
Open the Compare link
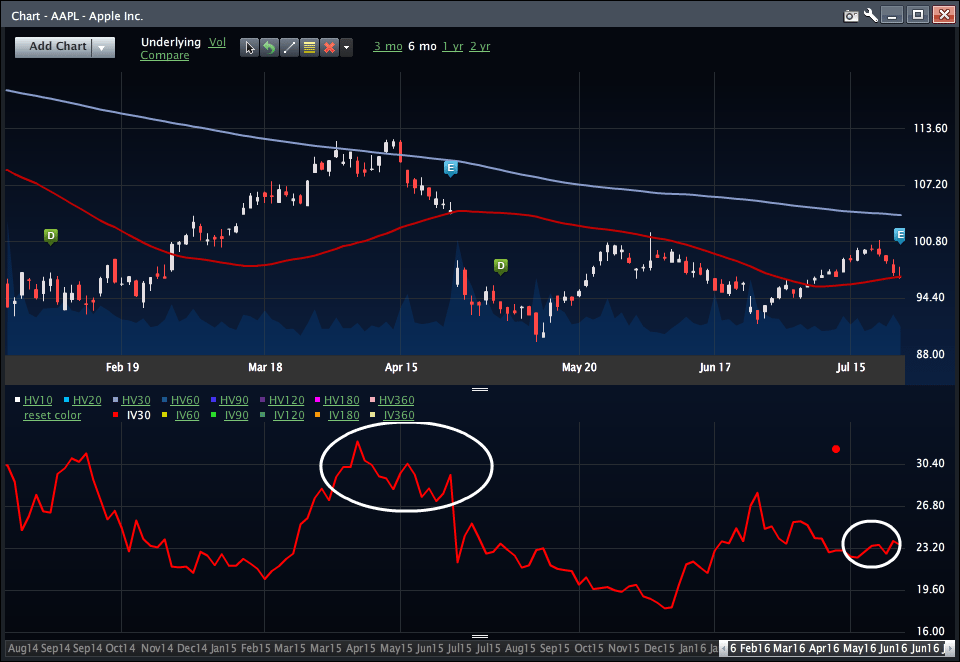coord(165,55)
